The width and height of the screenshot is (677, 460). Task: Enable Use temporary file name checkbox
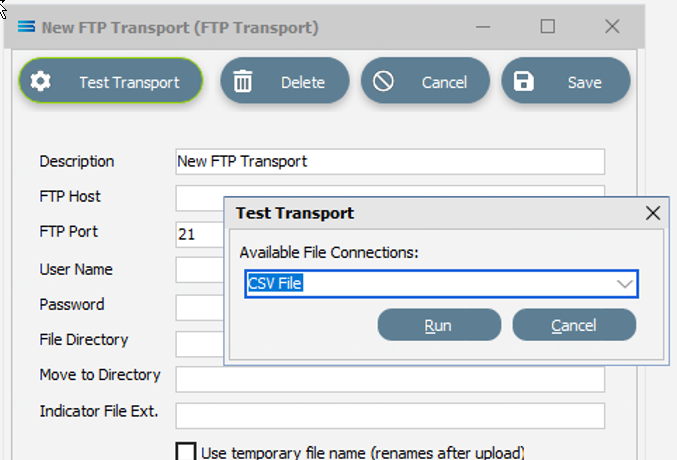(x=185, y=452)
